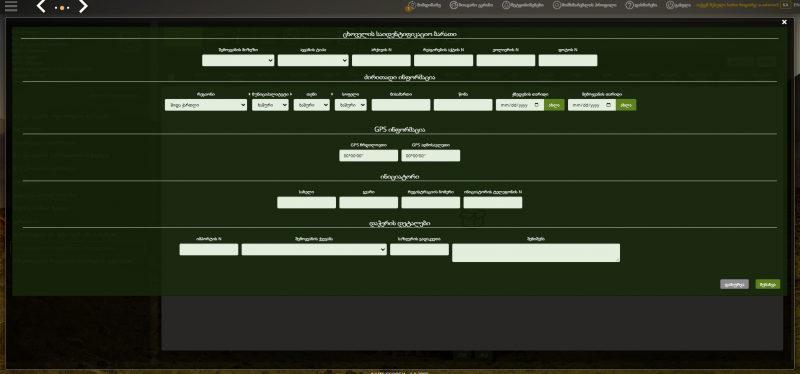Expand the first dropdown in the top form row

(x=238, y=60)
